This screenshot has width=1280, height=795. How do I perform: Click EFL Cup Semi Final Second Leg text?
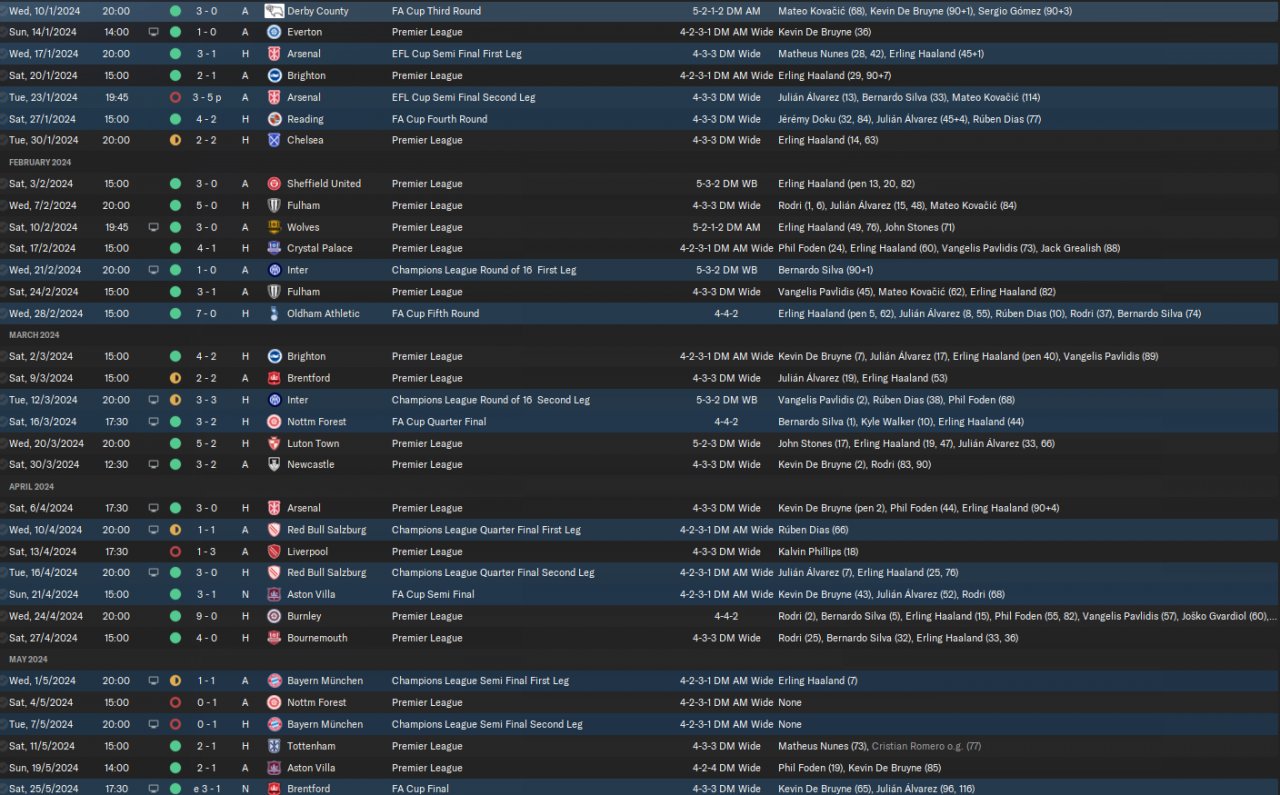click(464, 97)
